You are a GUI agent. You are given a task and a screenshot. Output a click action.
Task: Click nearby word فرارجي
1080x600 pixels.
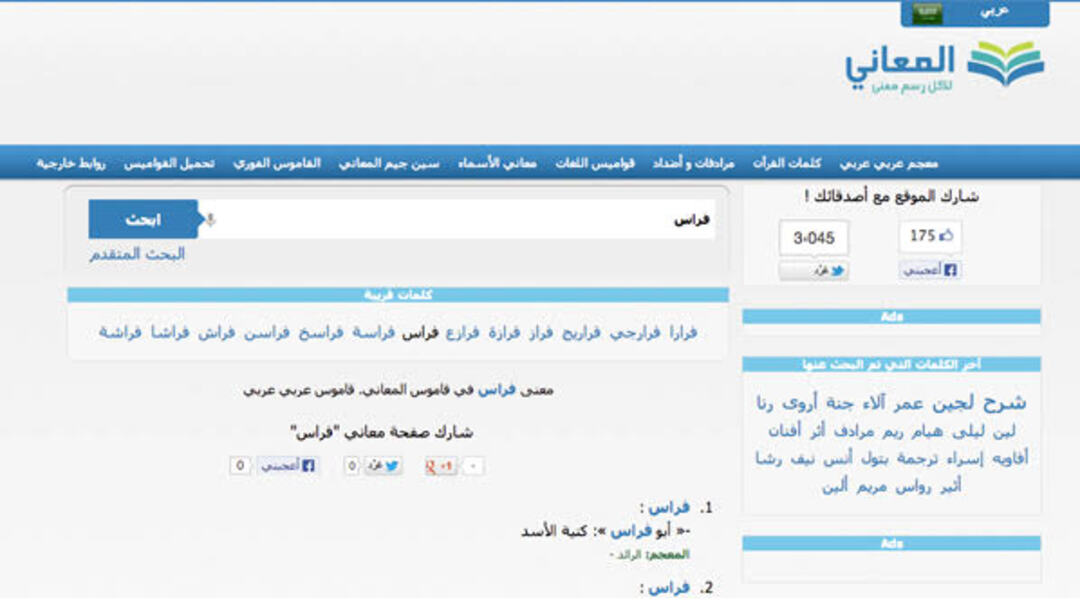(x=634, y=333)
